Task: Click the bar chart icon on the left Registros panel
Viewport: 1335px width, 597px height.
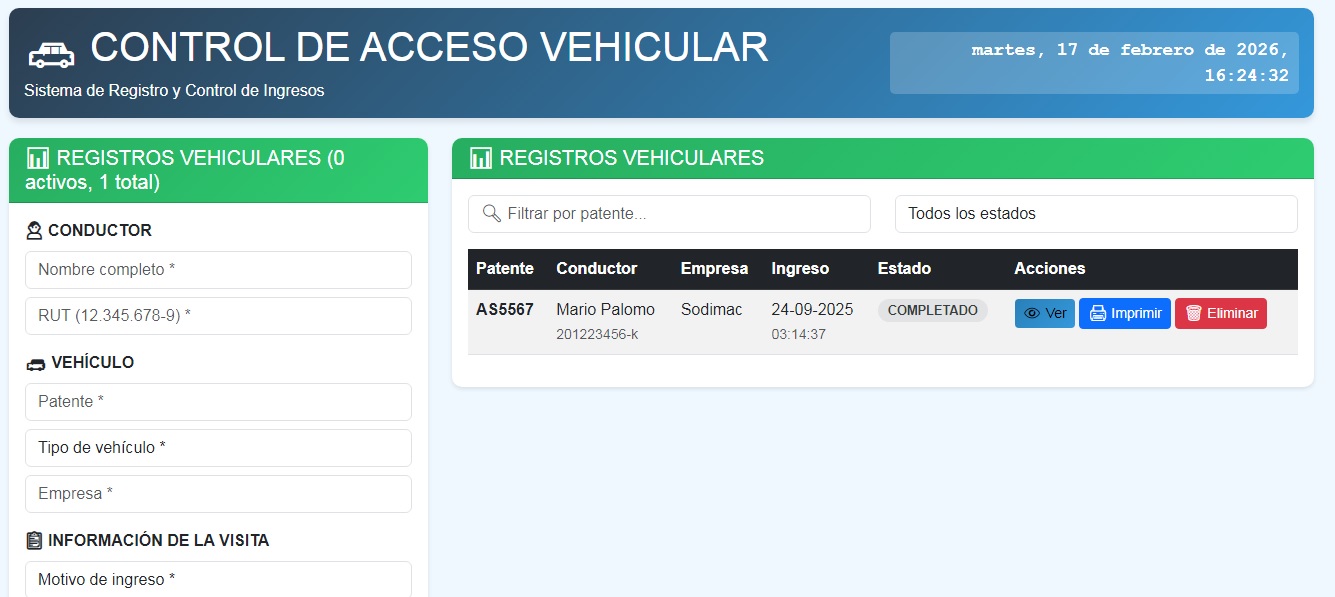Action: [38, 156]
